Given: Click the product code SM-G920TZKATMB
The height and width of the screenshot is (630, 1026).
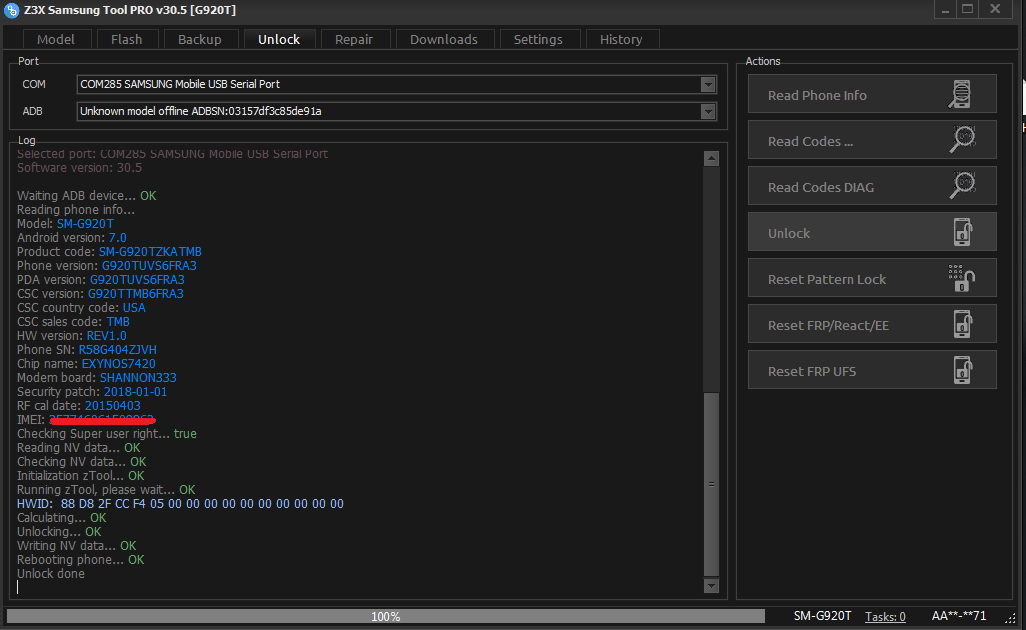Looking at the screenshot, I should (x=150, y=252).
